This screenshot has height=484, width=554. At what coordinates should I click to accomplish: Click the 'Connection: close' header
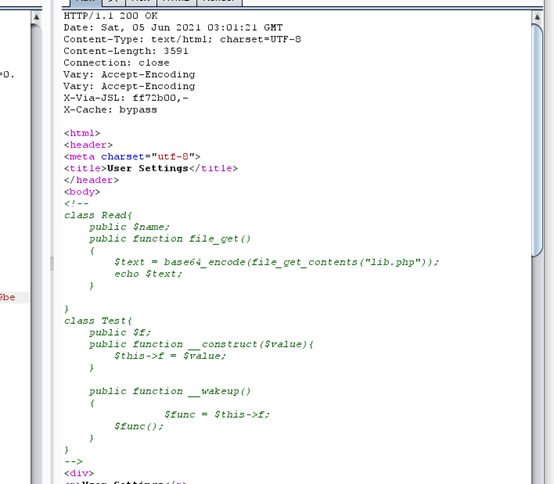[117, 63]
